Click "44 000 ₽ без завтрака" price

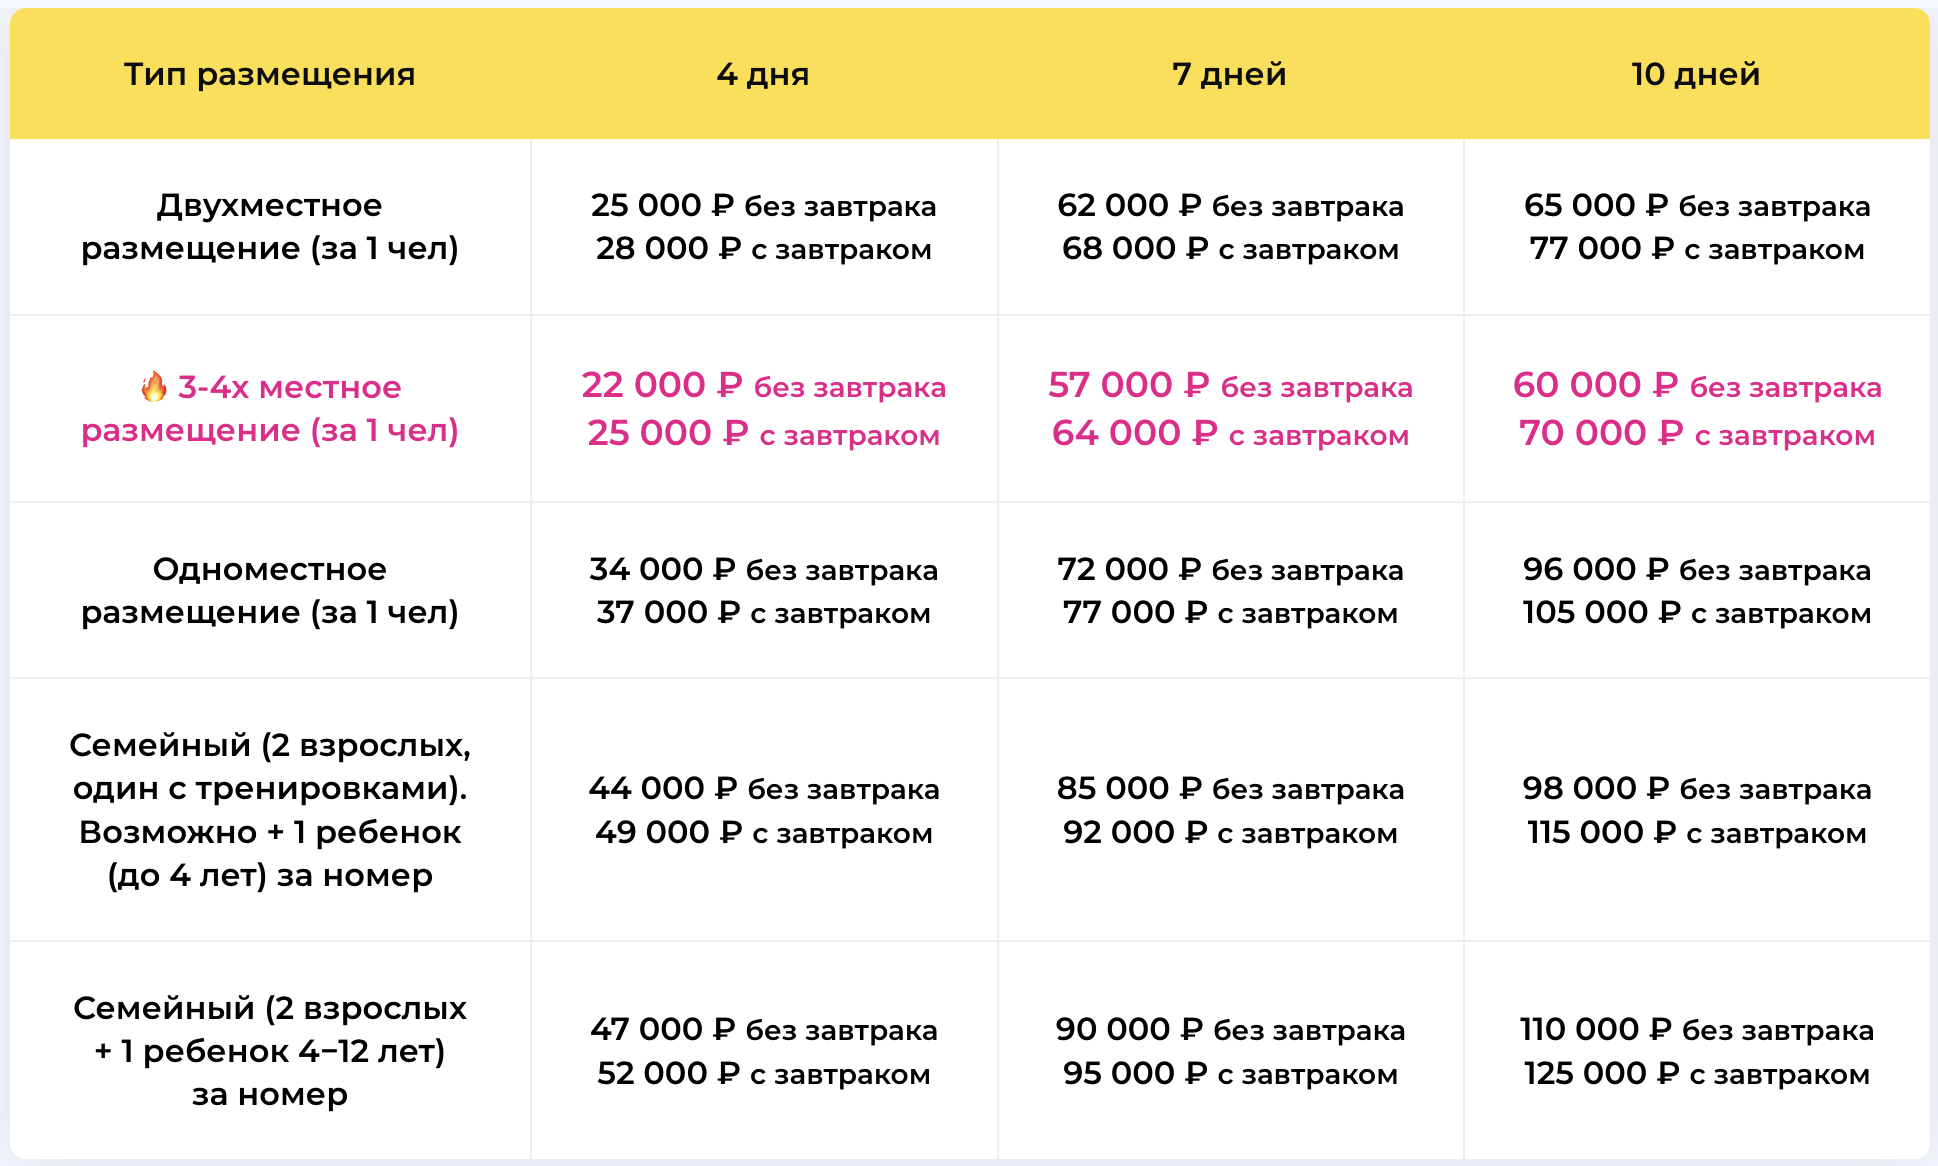[x=763, y=789]
